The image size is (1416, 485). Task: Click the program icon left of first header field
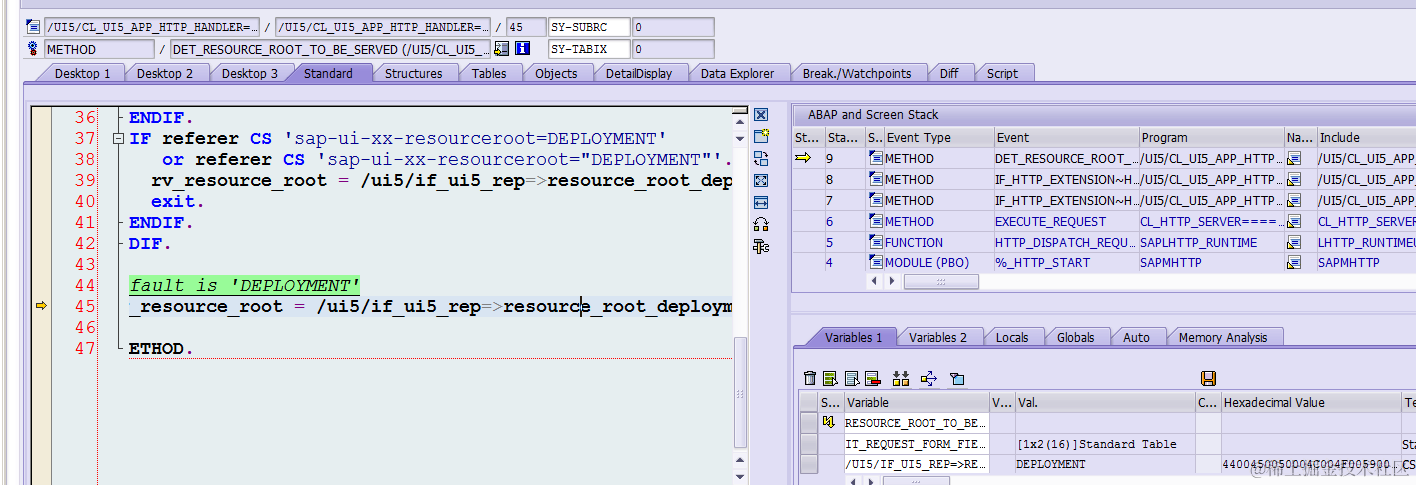tap(32, 27)
